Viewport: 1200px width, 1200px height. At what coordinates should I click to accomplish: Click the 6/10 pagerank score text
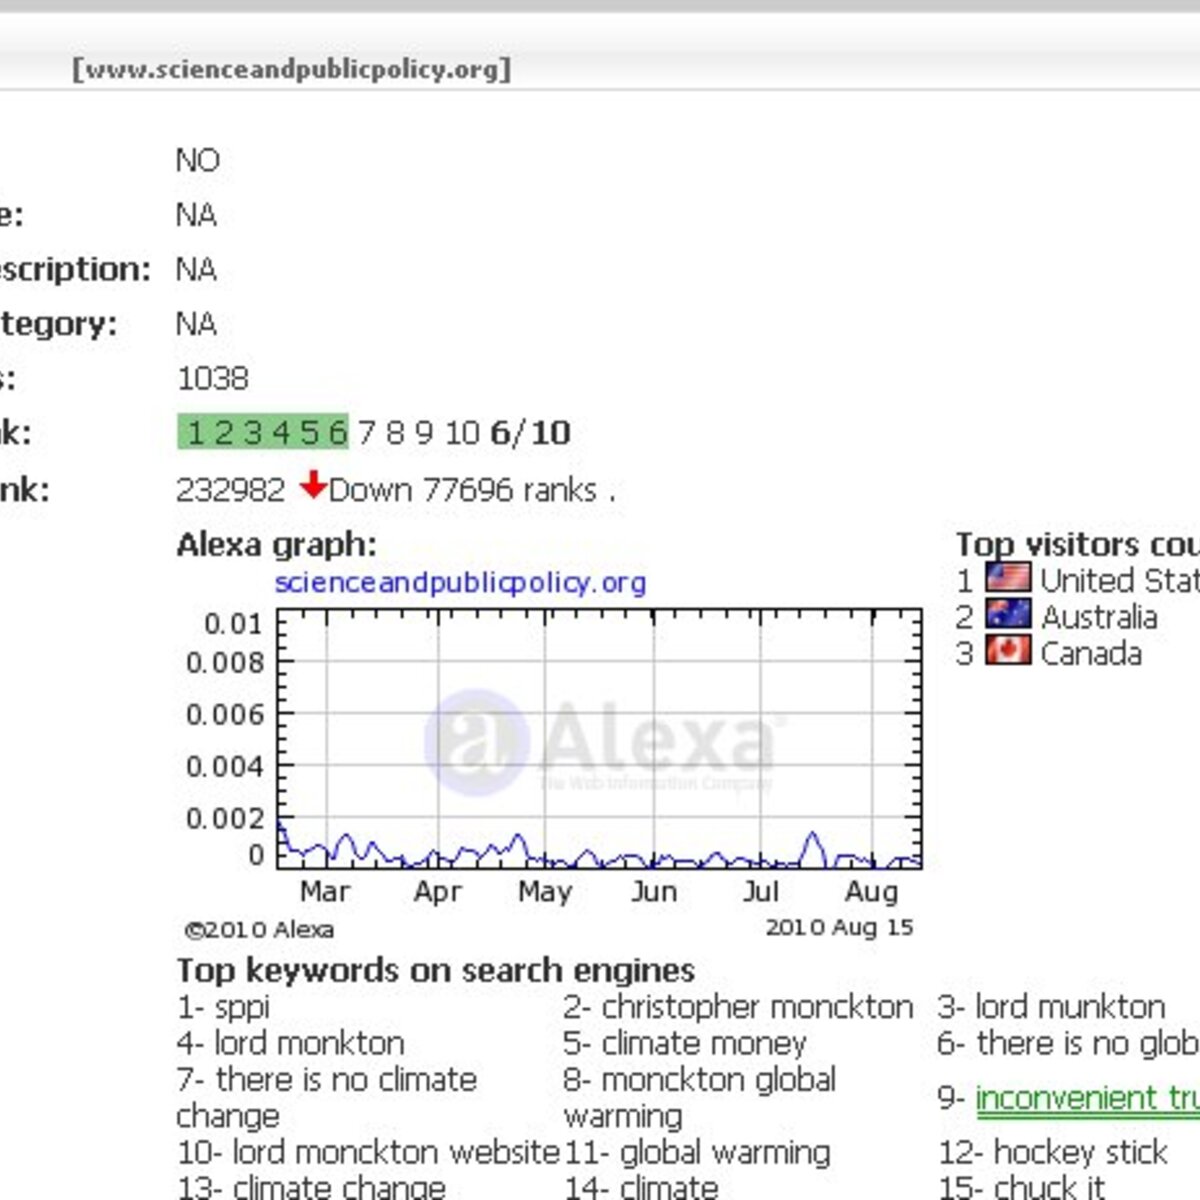coord(530,433)
